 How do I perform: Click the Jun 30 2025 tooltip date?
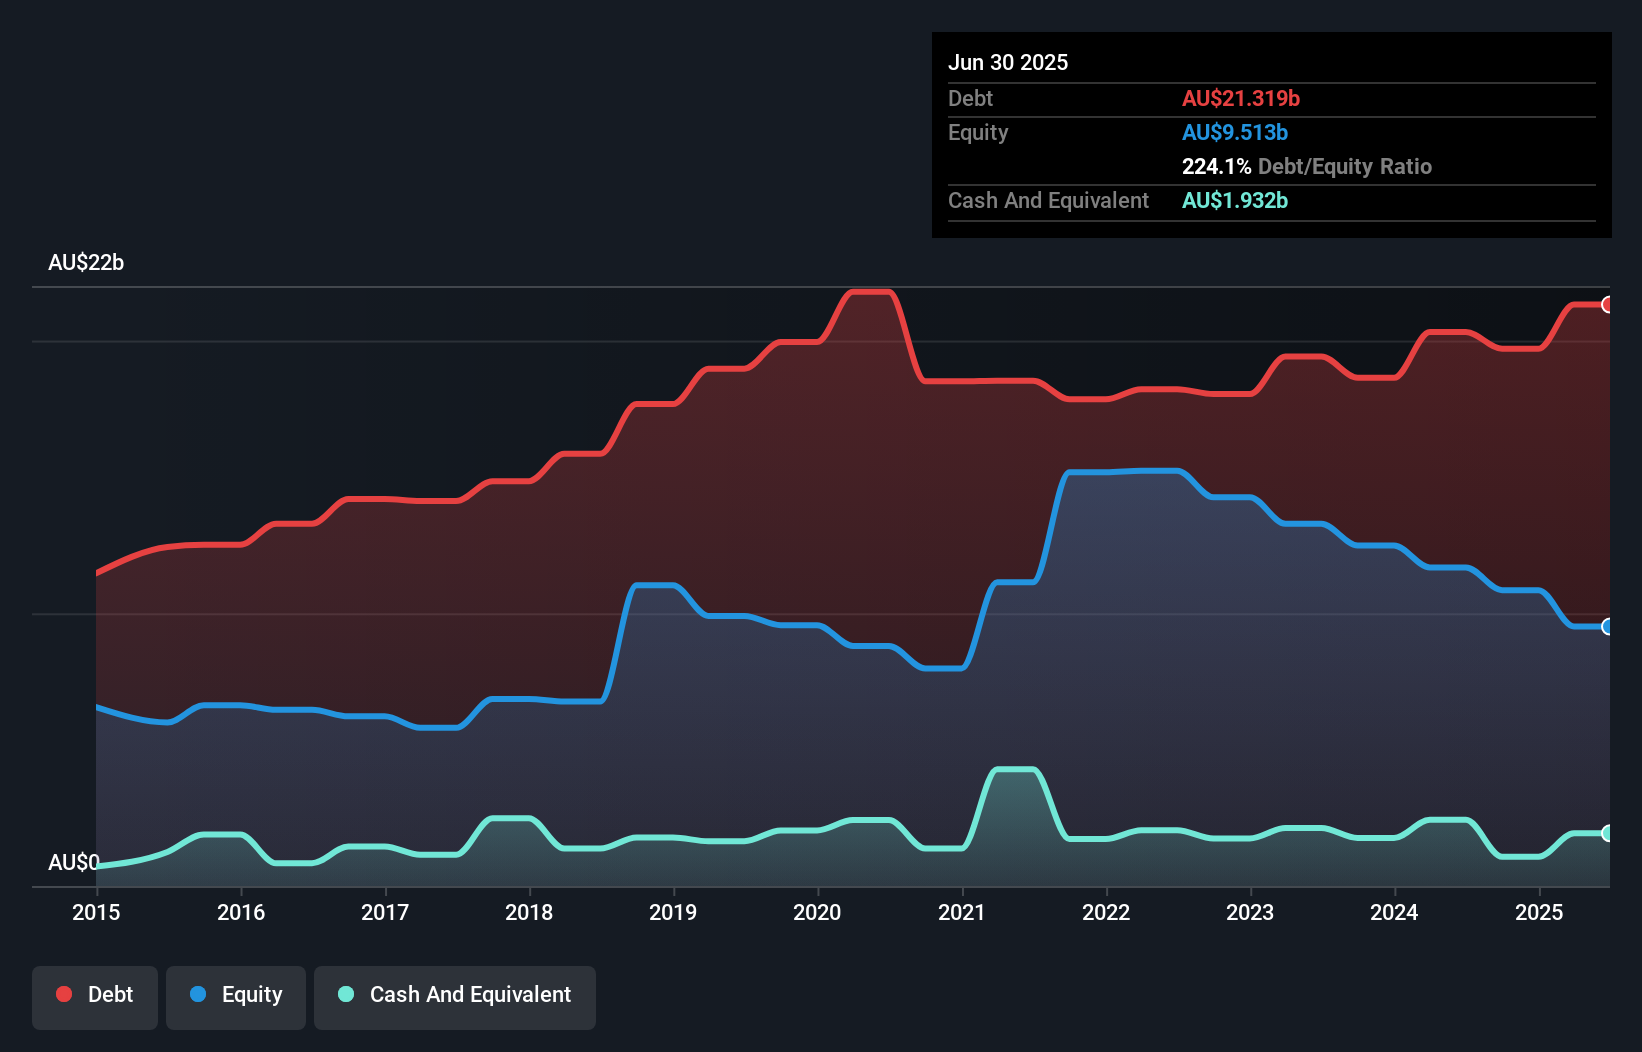(1008, 62)
